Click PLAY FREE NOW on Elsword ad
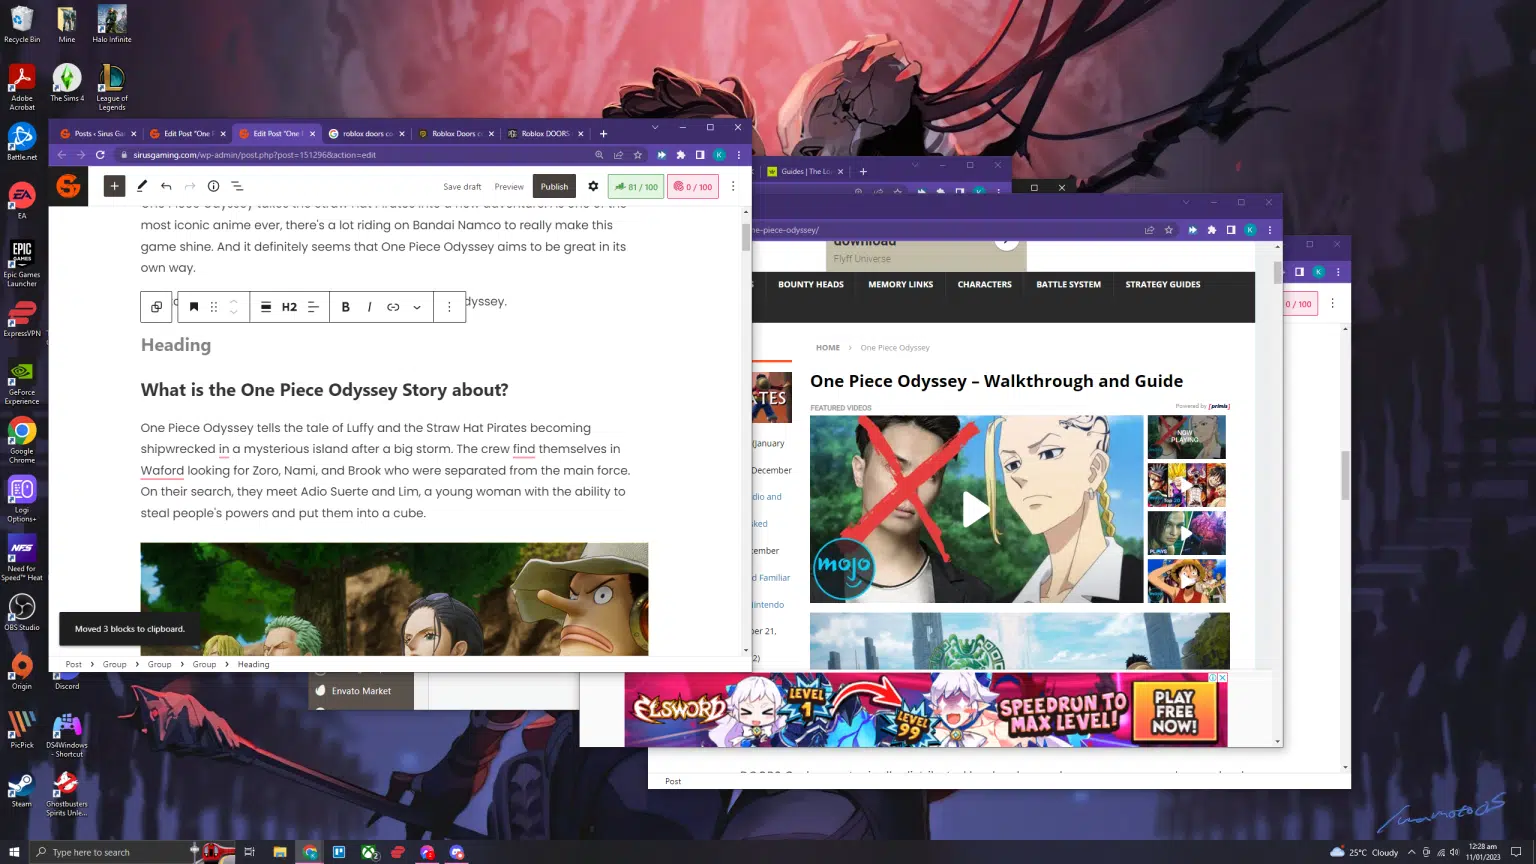 (1174, 711)
